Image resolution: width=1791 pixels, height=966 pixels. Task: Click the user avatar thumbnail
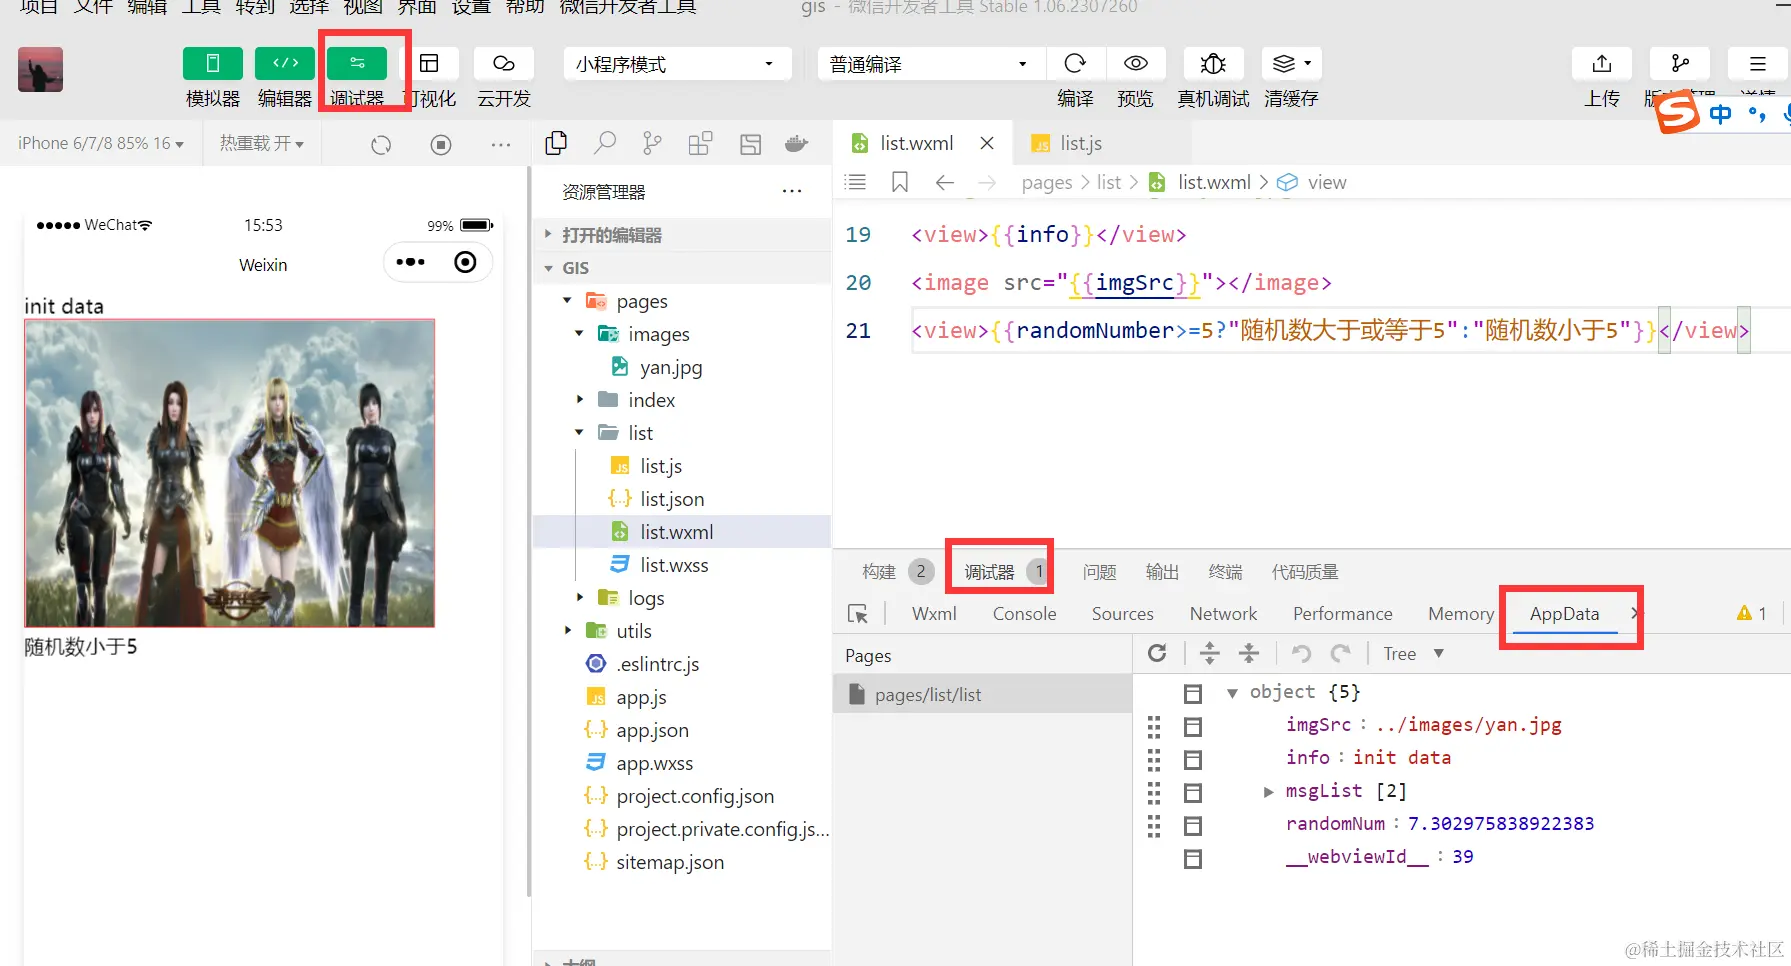[40, 69]
